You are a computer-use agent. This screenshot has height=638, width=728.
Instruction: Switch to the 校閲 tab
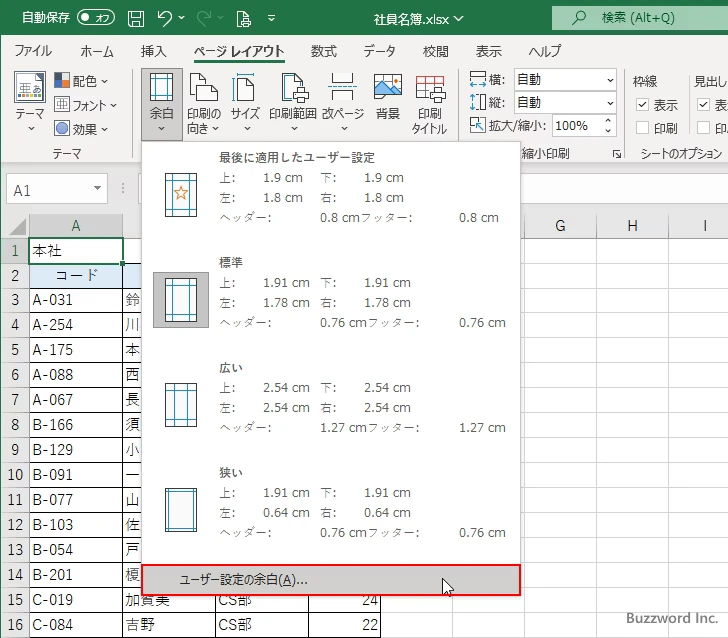tap(436, 51)
